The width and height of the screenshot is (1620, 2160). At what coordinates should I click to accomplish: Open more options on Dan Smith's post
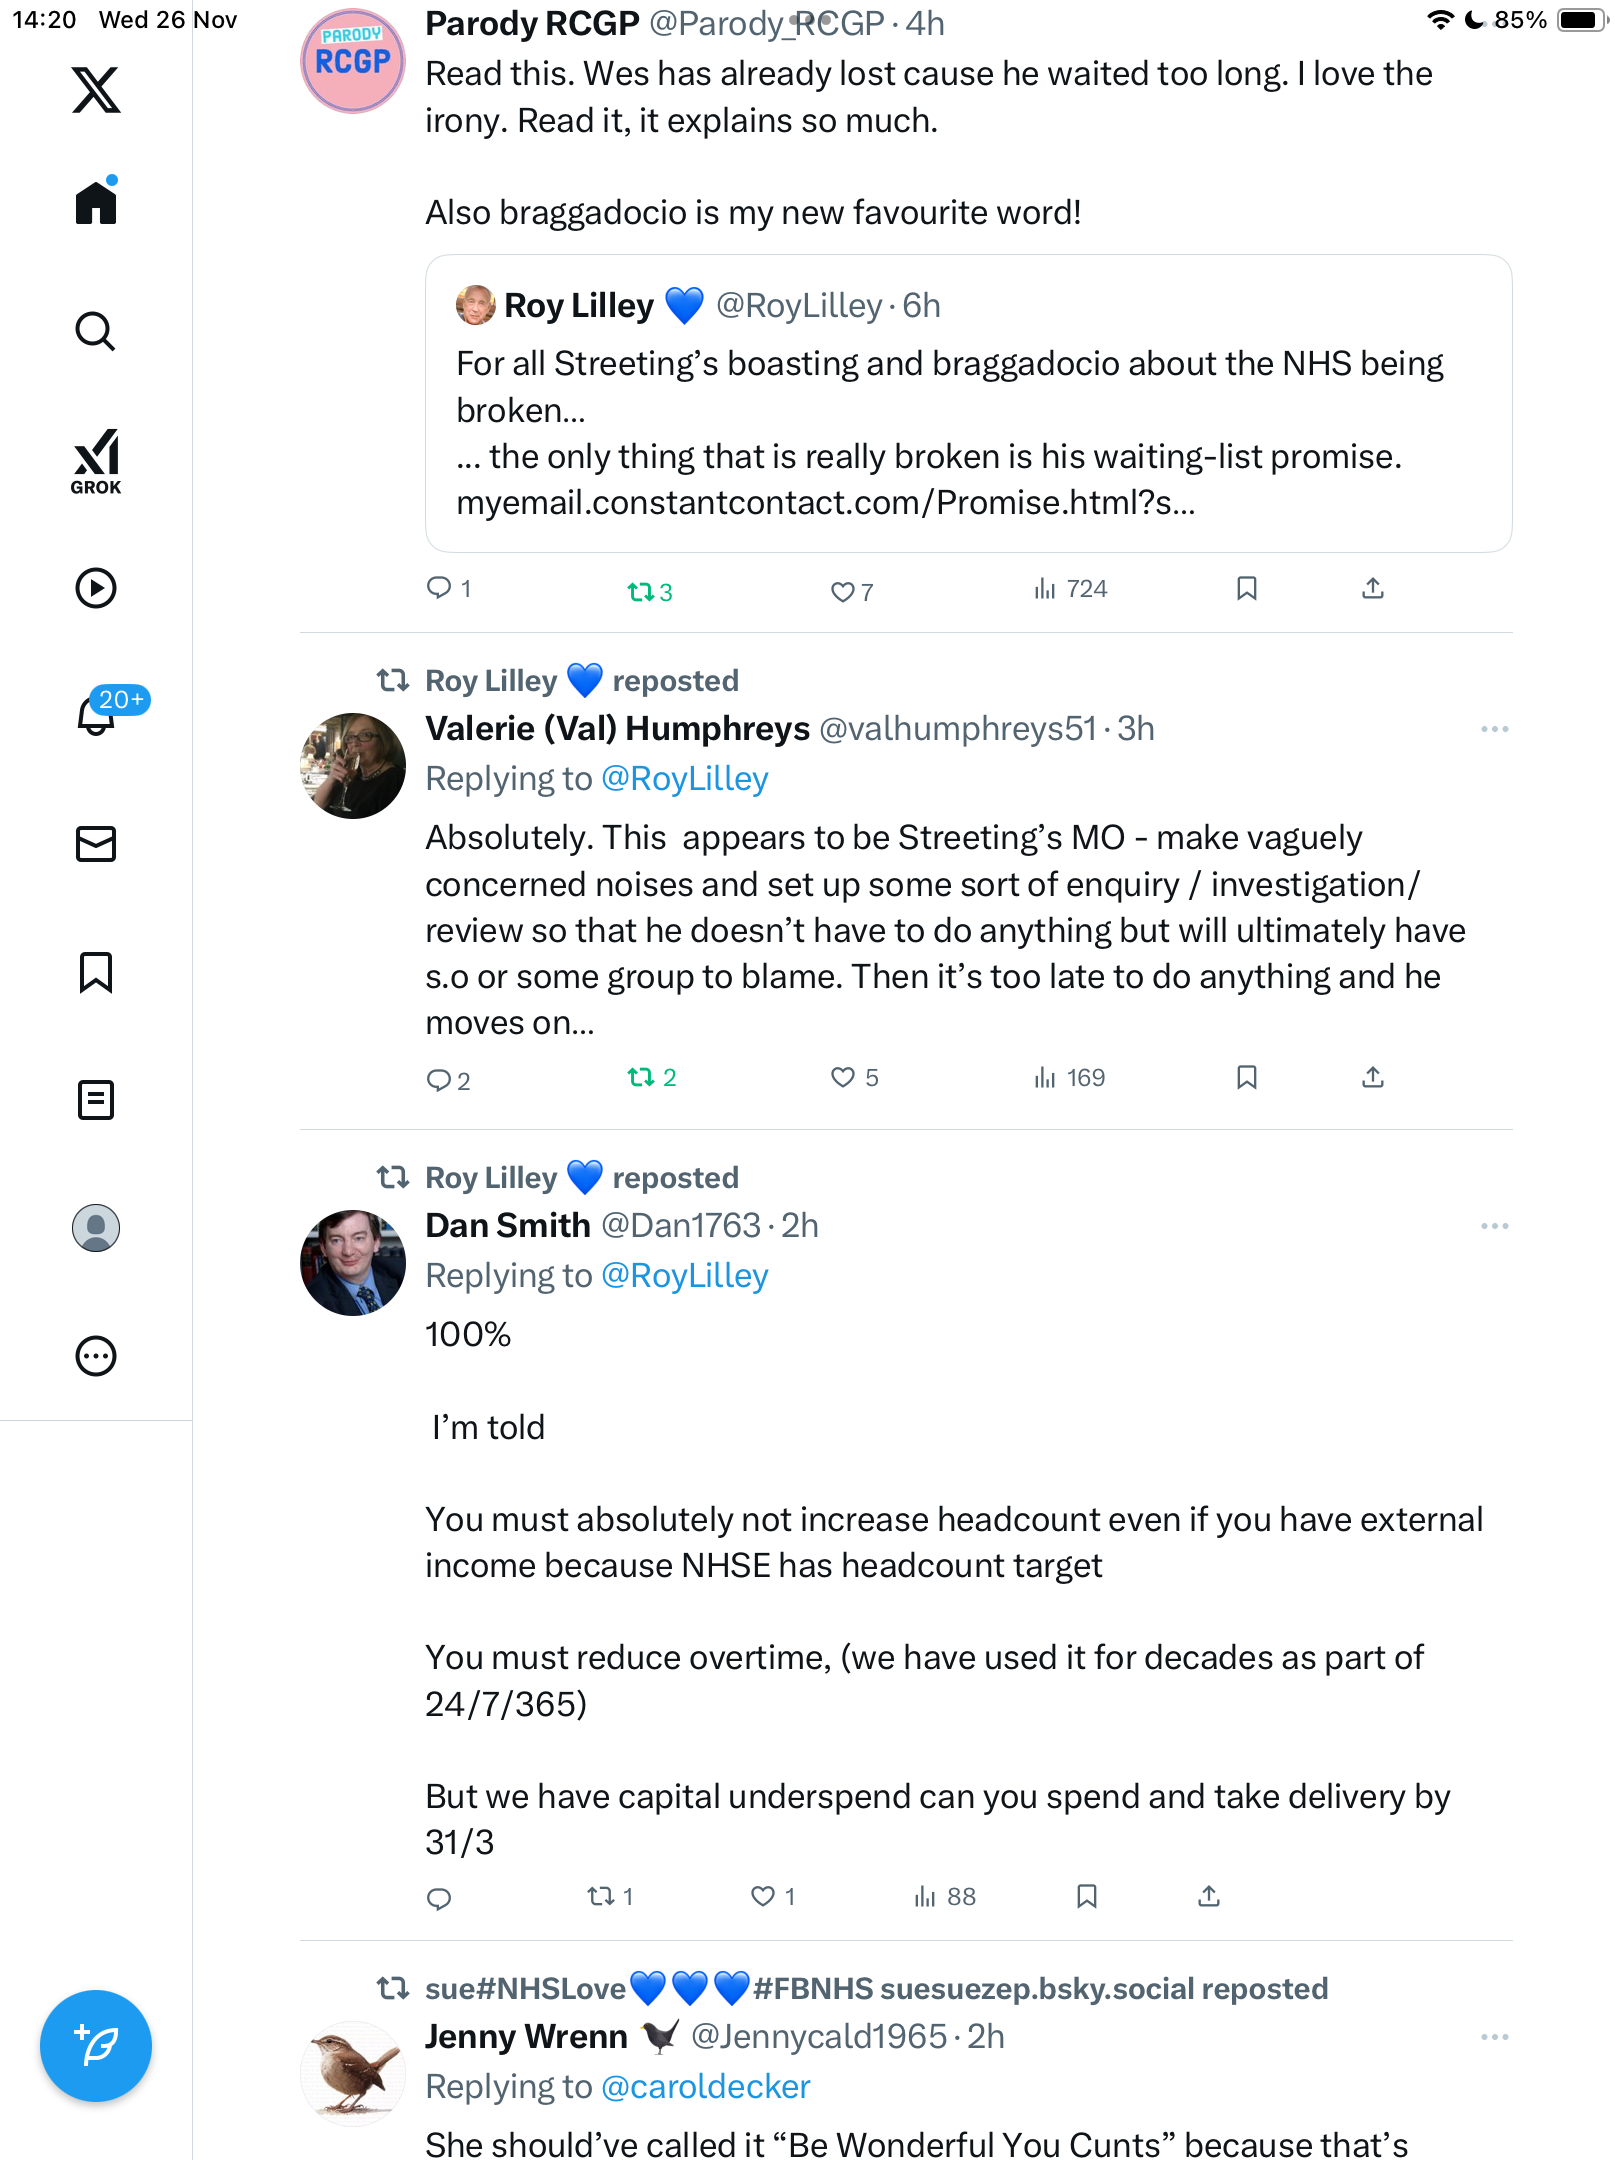[x=1494, y=1226]
